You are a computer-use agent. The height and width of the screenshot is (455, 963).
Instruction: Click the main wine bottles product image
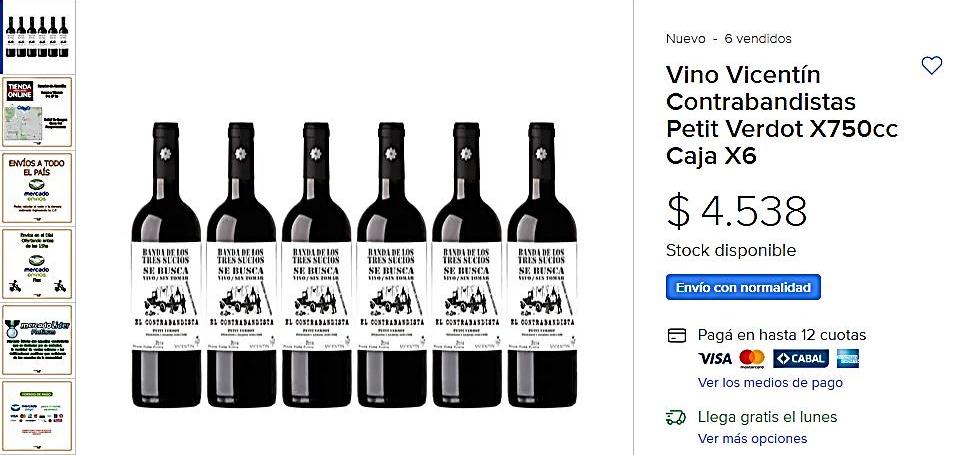click(354, 265)
